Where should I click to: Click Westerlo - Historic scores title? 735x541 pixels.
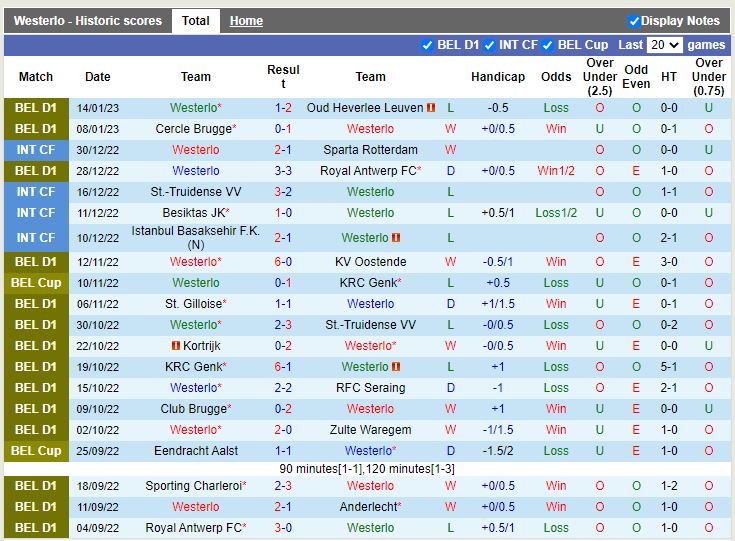(88, 21)
